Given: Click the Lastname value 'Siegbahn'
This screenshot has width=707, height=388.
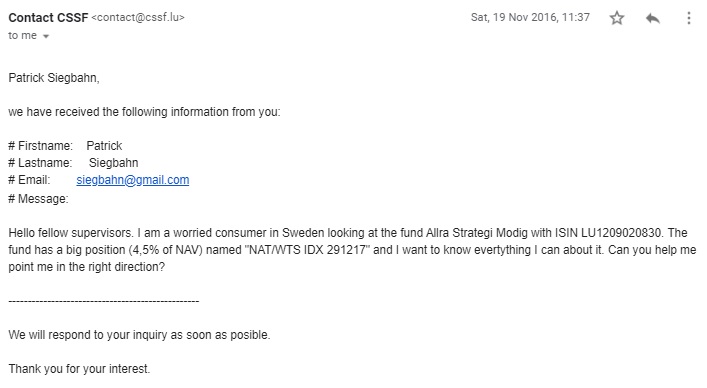Looking at the screenshot, I should coord(114,163).
